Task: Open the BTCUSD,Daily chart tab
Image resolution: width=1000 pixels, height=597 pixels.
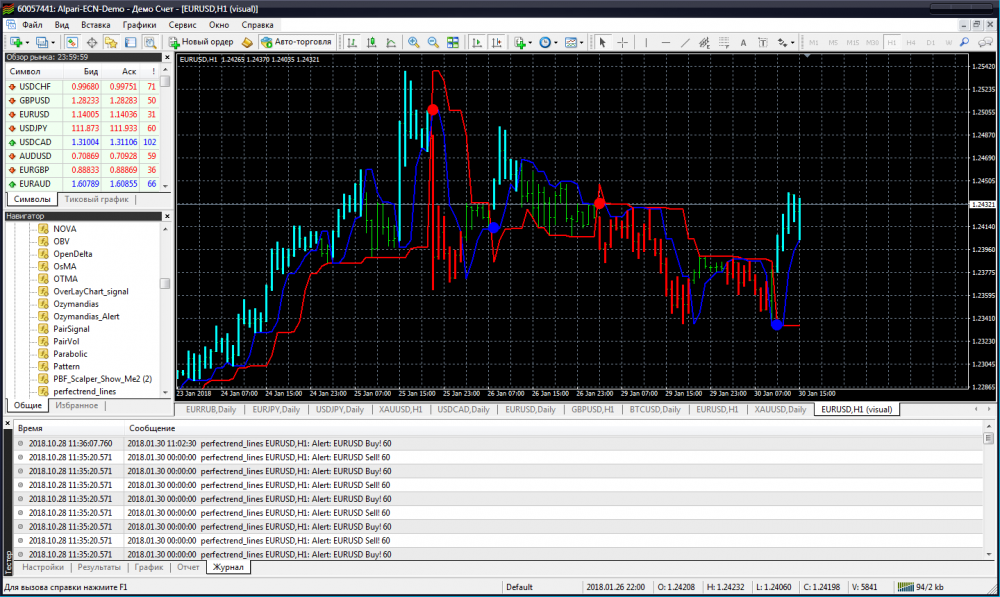Action: pyautogui.click(x=655, y=409)
